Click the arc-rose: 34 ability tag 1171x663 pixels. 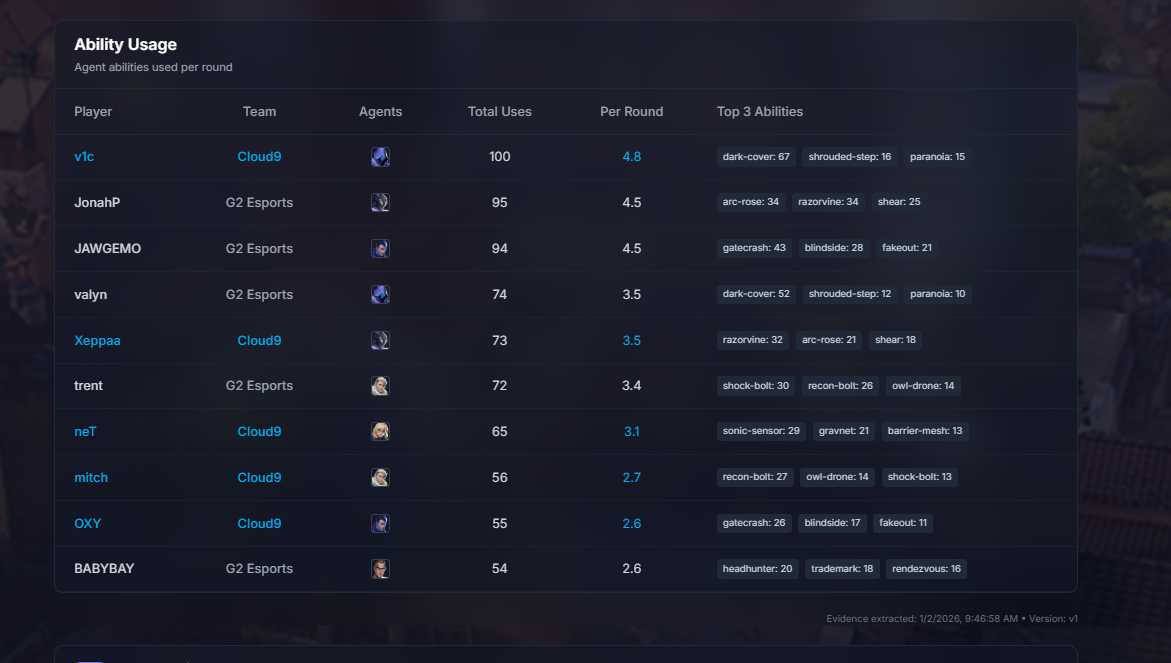[751, 202]
